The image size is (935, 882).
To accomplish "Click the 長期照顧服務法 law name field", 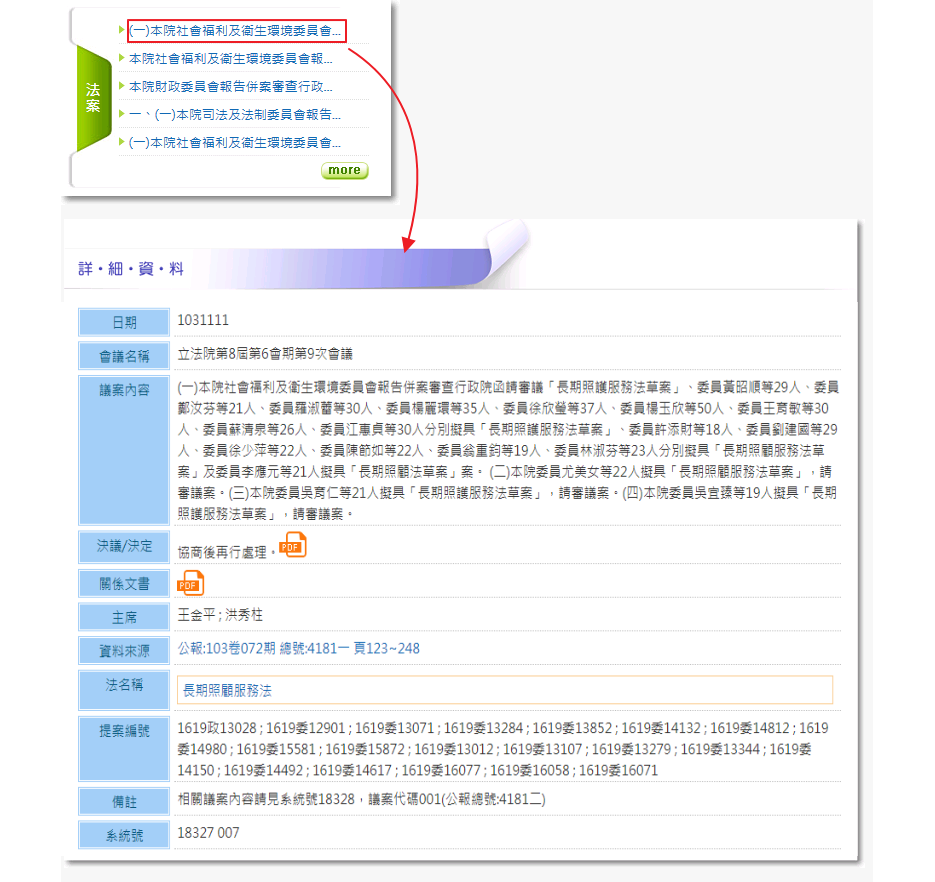I will coord(504,690).
